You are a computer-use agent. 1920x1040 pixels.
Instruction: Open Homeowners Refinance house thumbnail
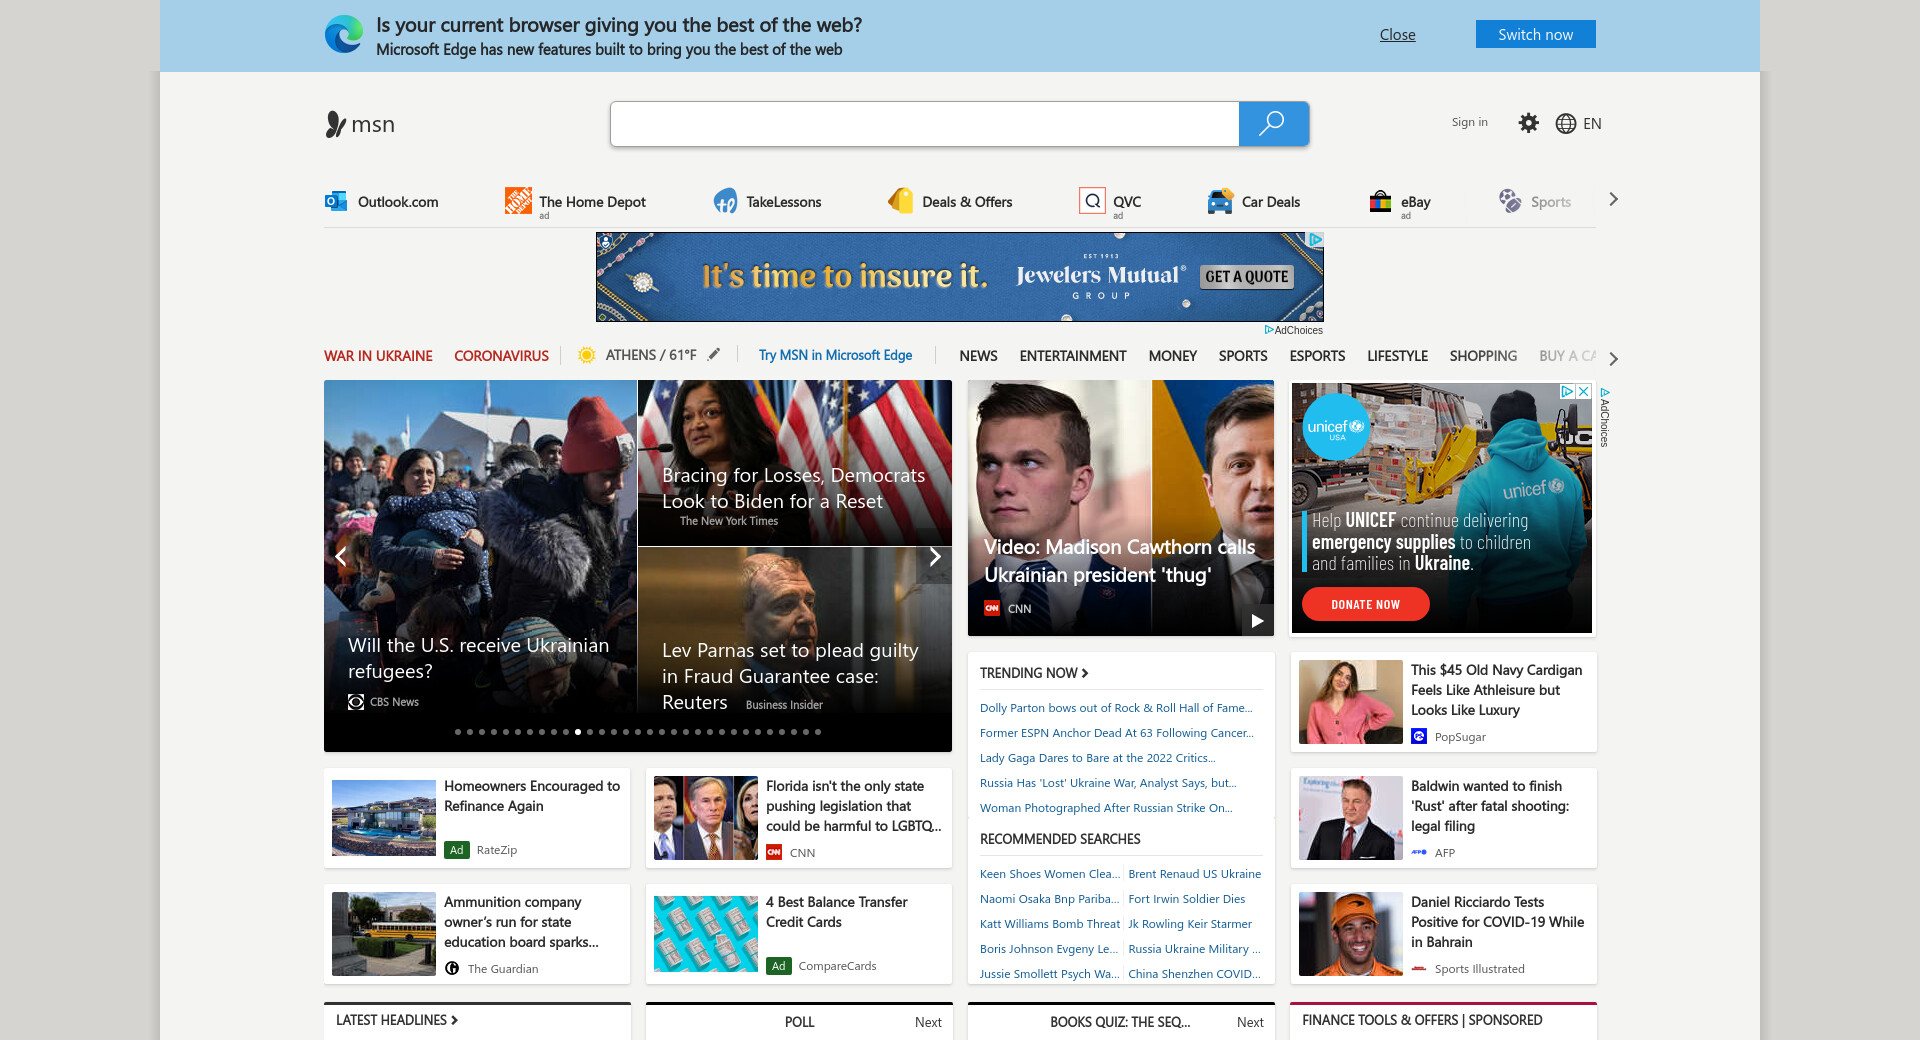(x=384, y=818)
